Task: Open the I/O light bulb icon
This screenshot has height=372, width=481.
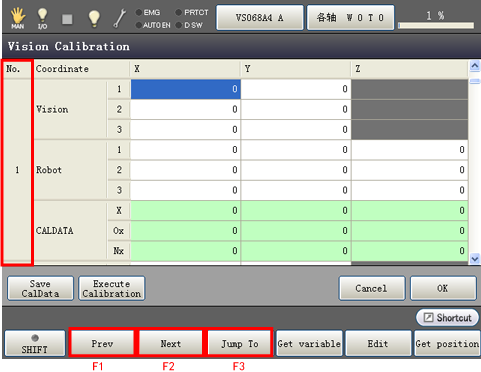Action: pyautogui.click(x=42, y=19)
